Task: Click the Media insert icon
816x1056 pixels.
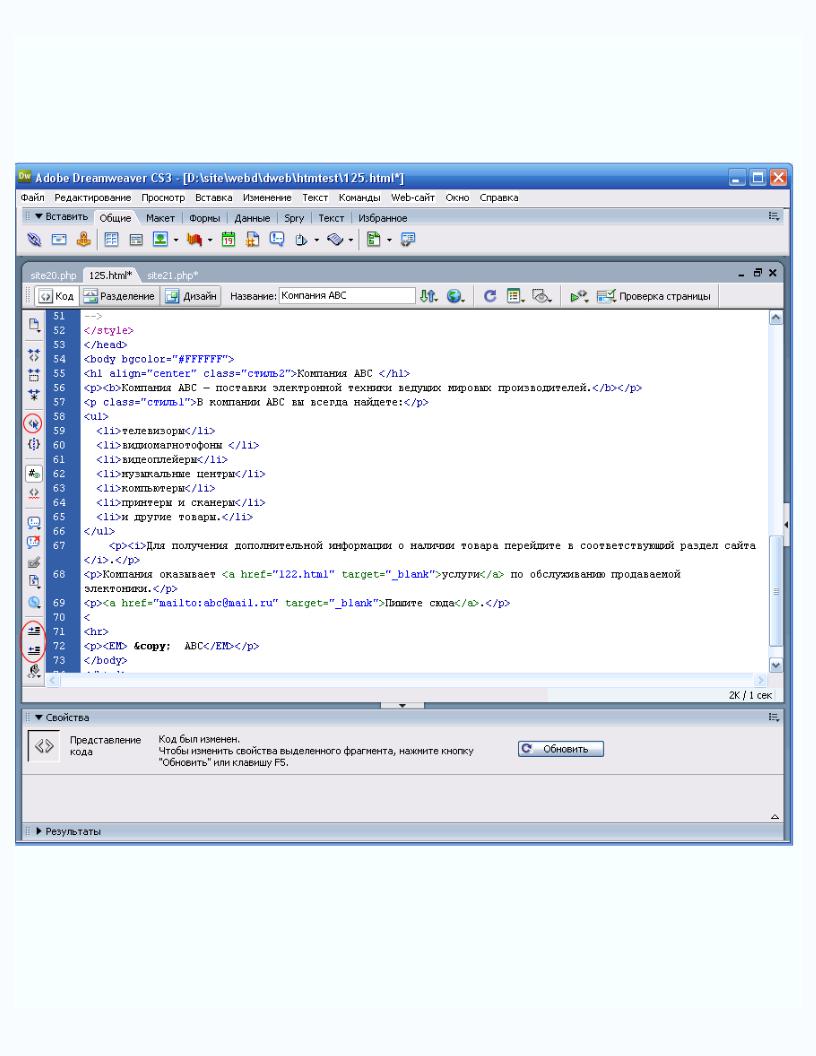Action: (x=195, y=240)
